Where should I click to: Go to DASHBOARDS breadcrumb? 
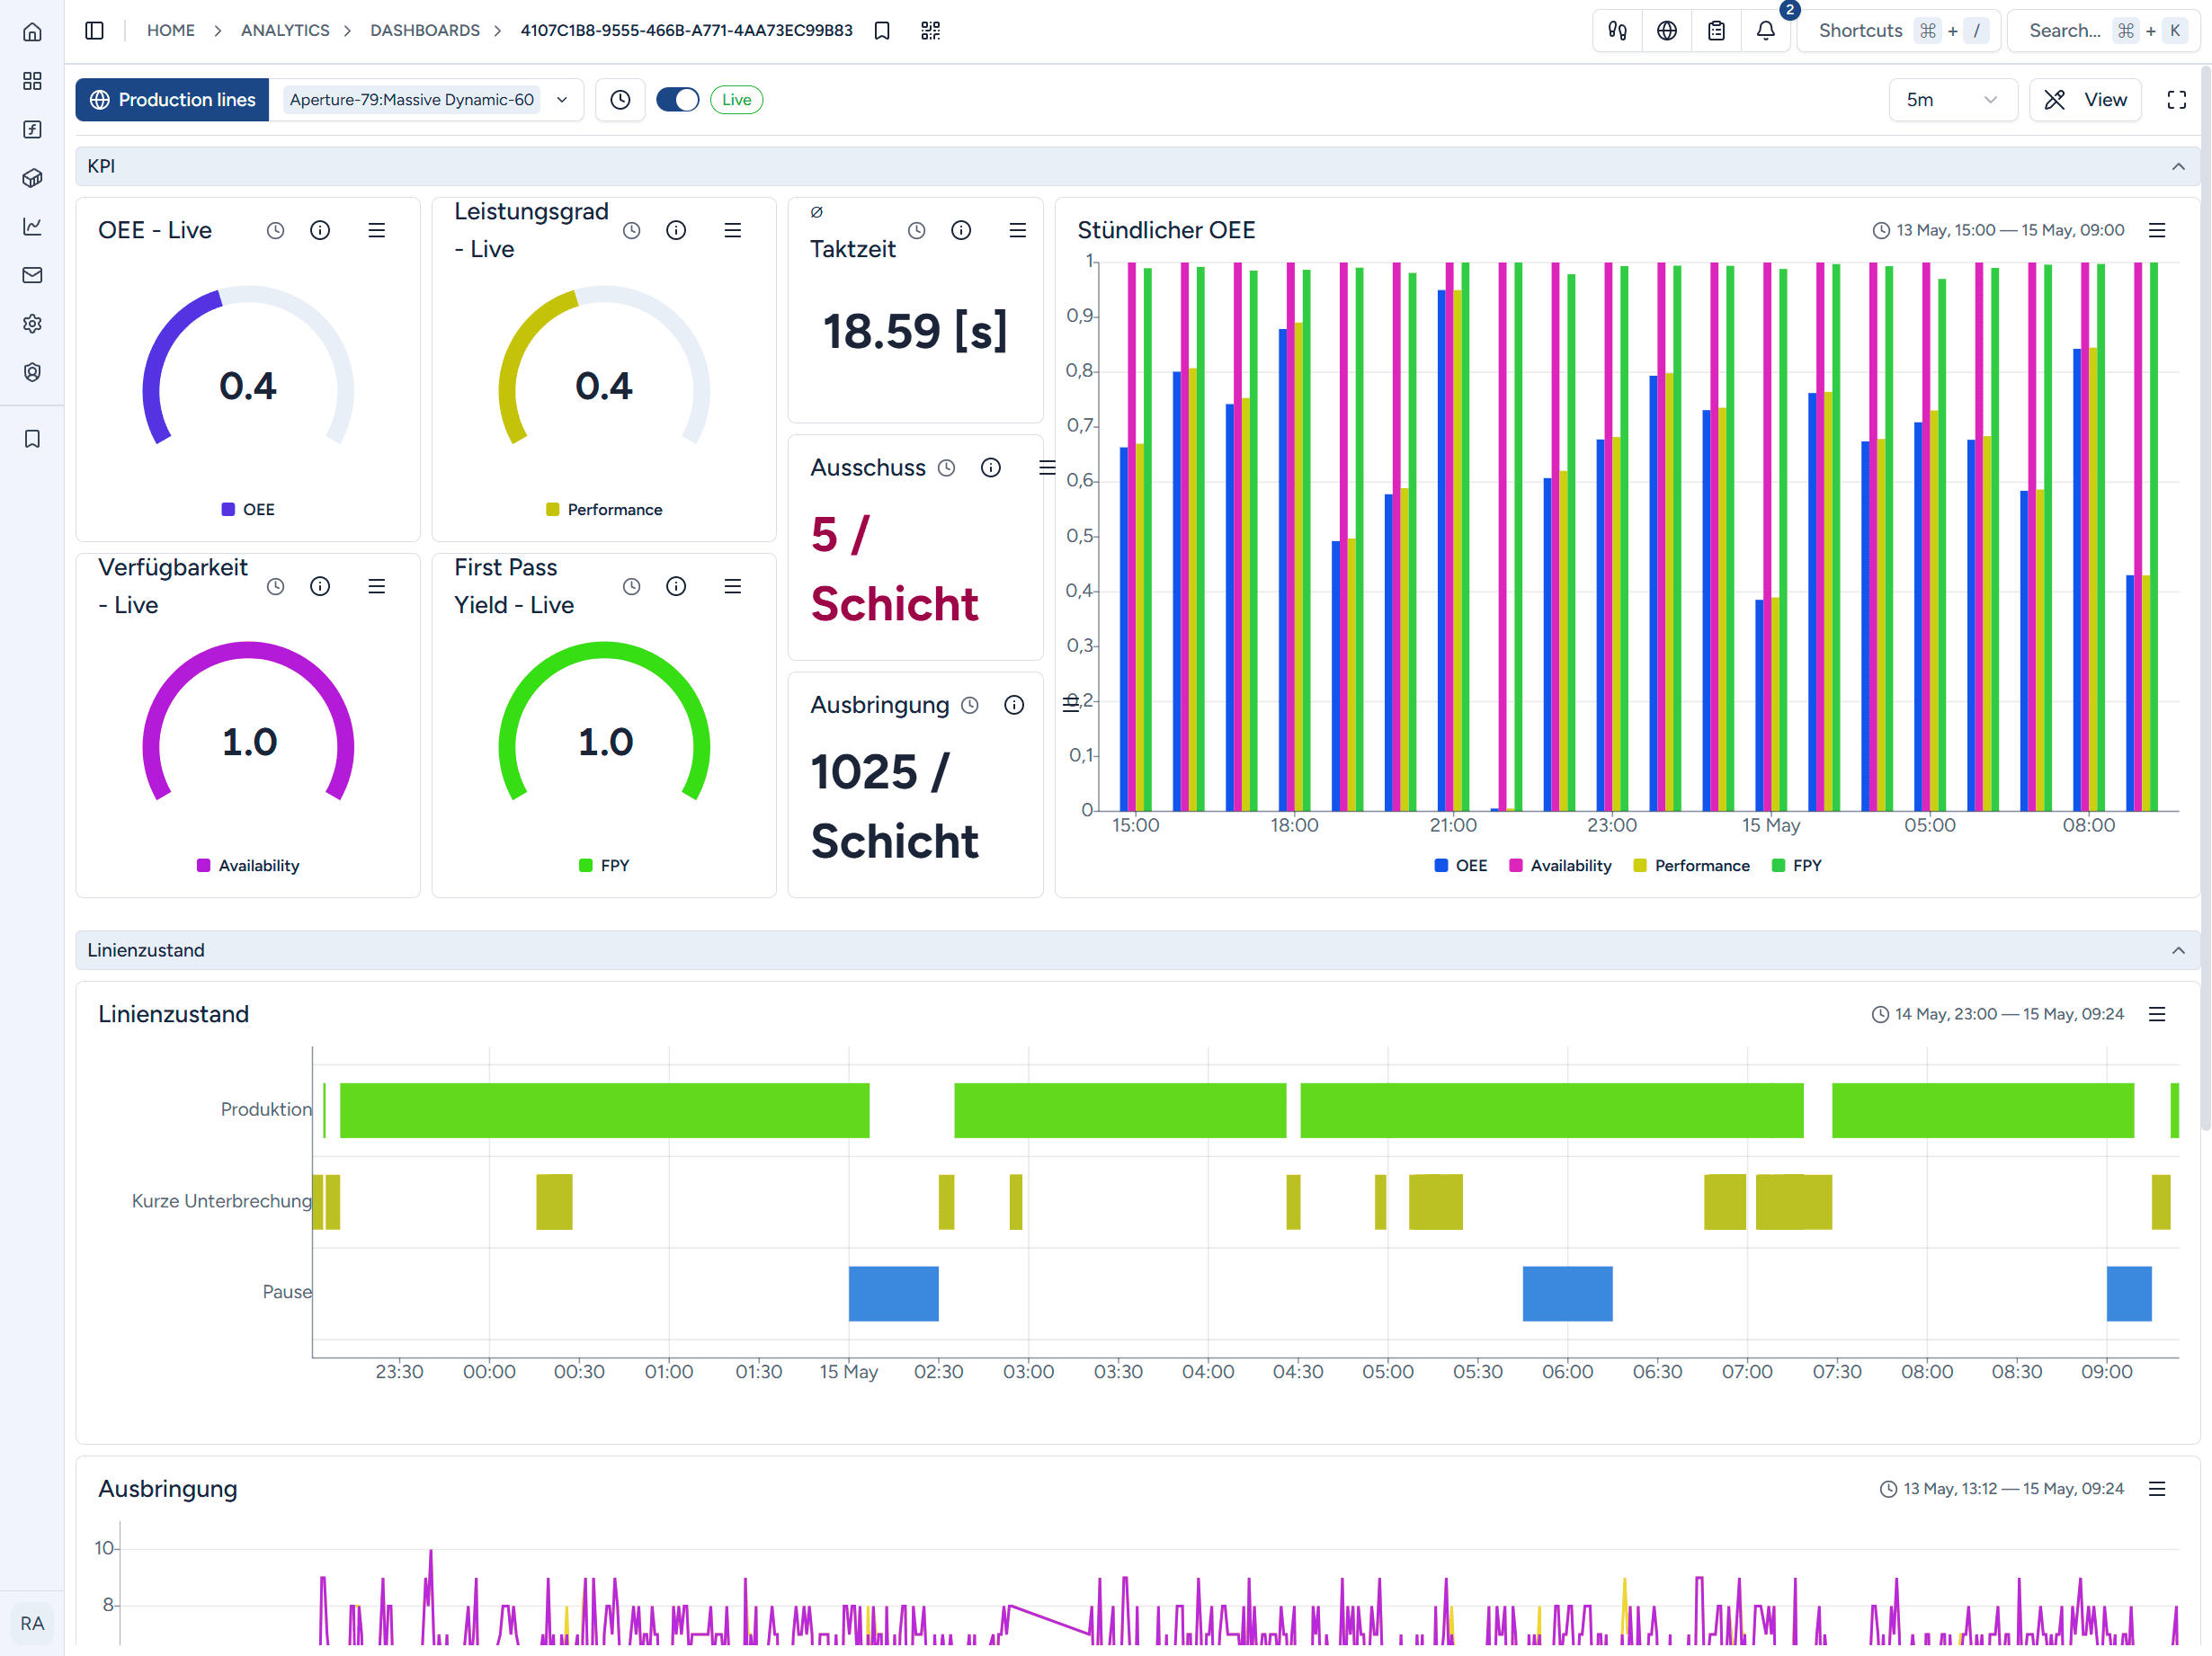425,31
